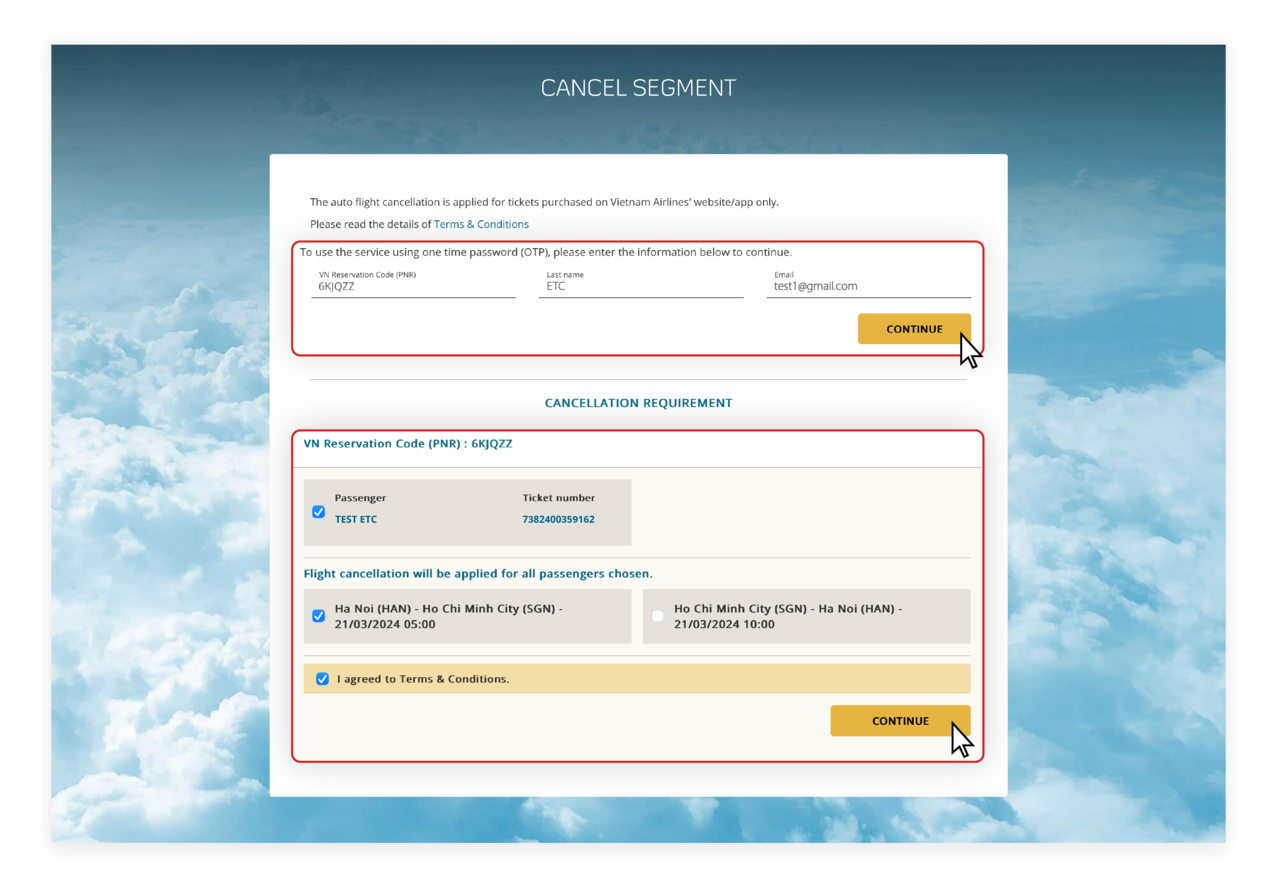
Task: Open the Terms & Conditions link
Action: (481, 224)
